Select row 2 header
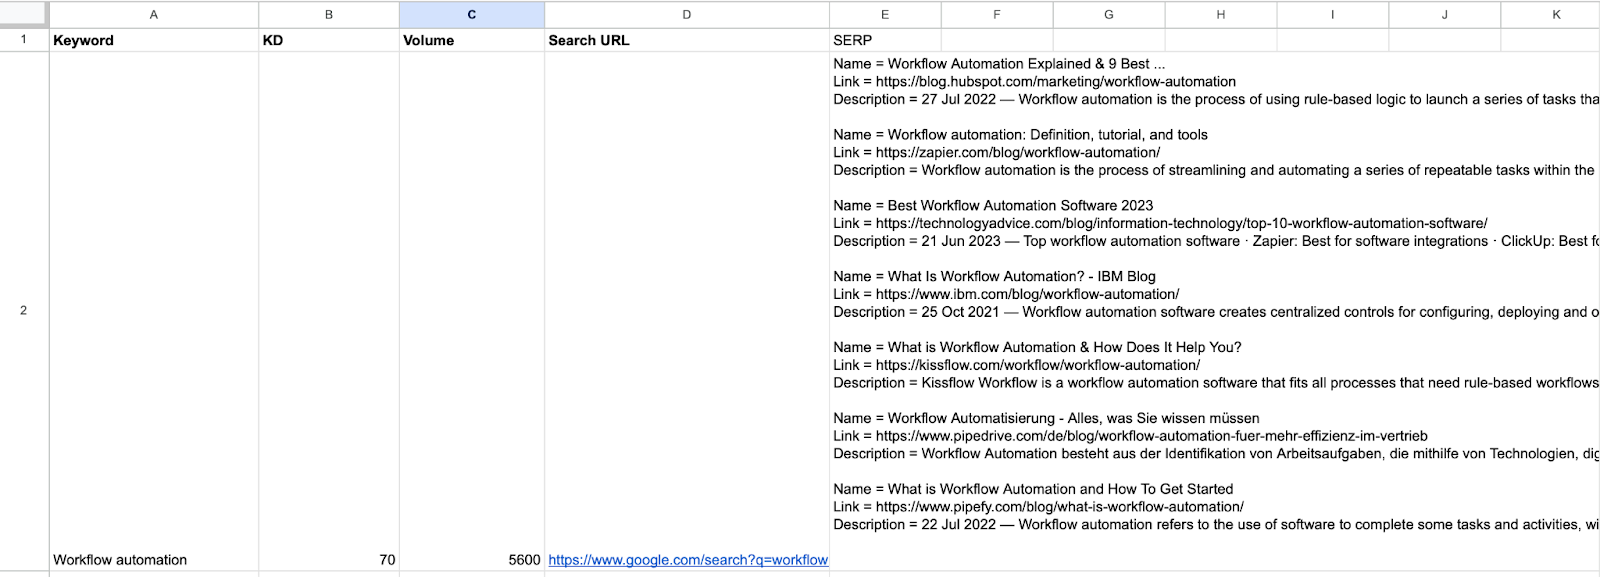 tap(24, 310)
